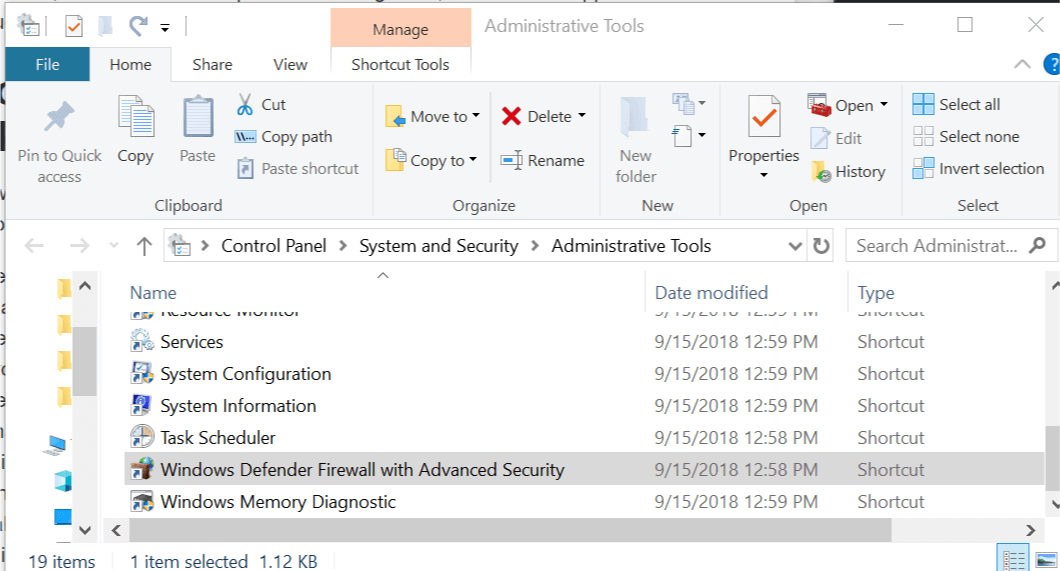
Task: Open the File tab
Action: pos(47,64)
